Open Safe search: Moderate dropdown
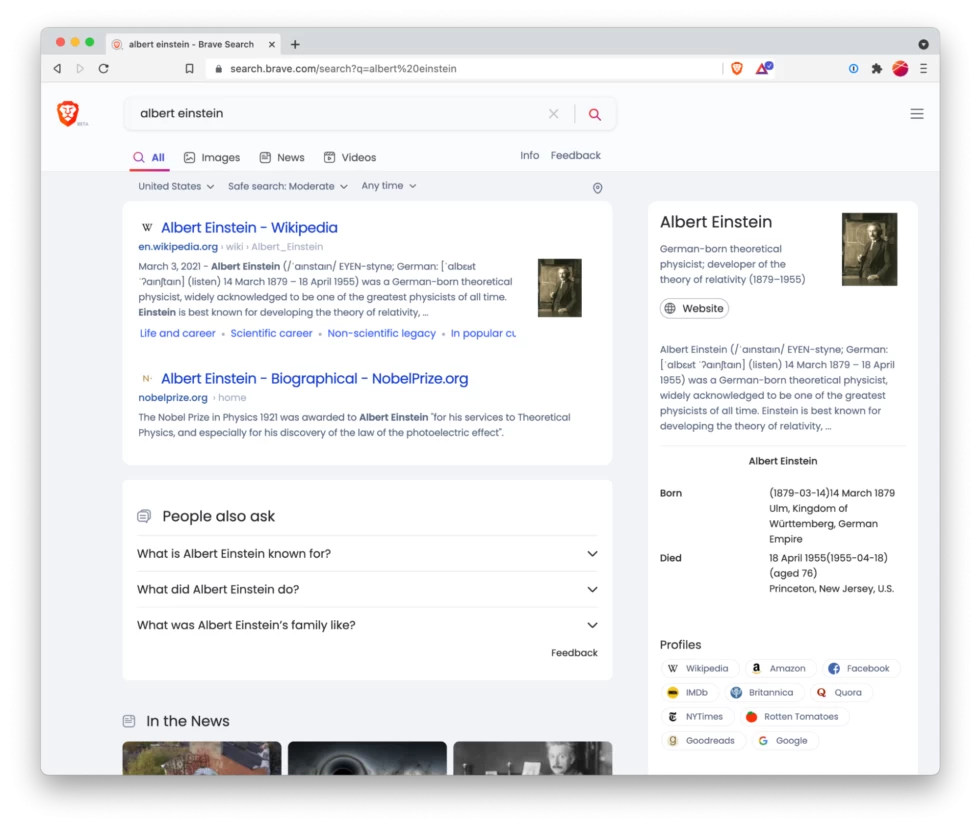This screenshot has width=980, height=829. [287, 186]
